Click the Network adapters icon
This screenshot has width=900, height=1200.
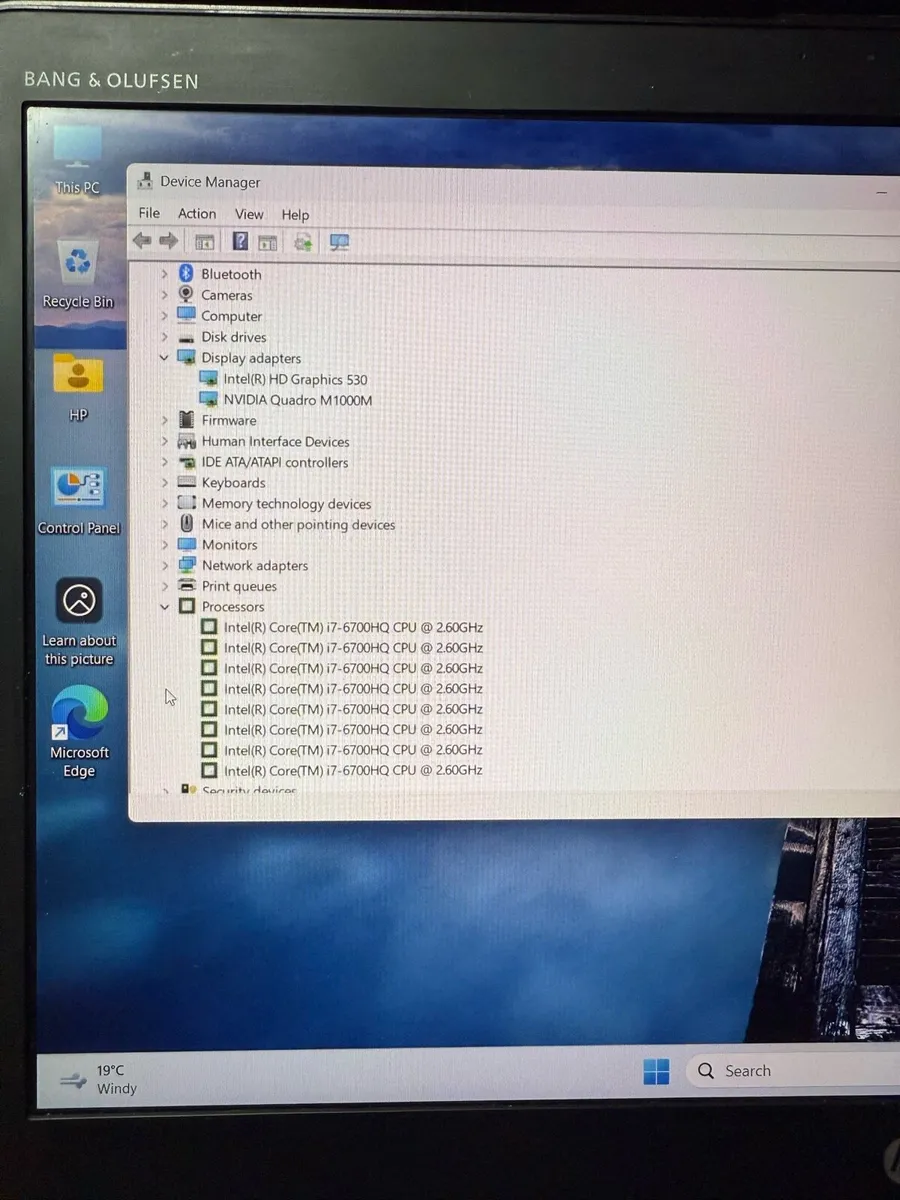pyautogui.click(x=186, y=565)
